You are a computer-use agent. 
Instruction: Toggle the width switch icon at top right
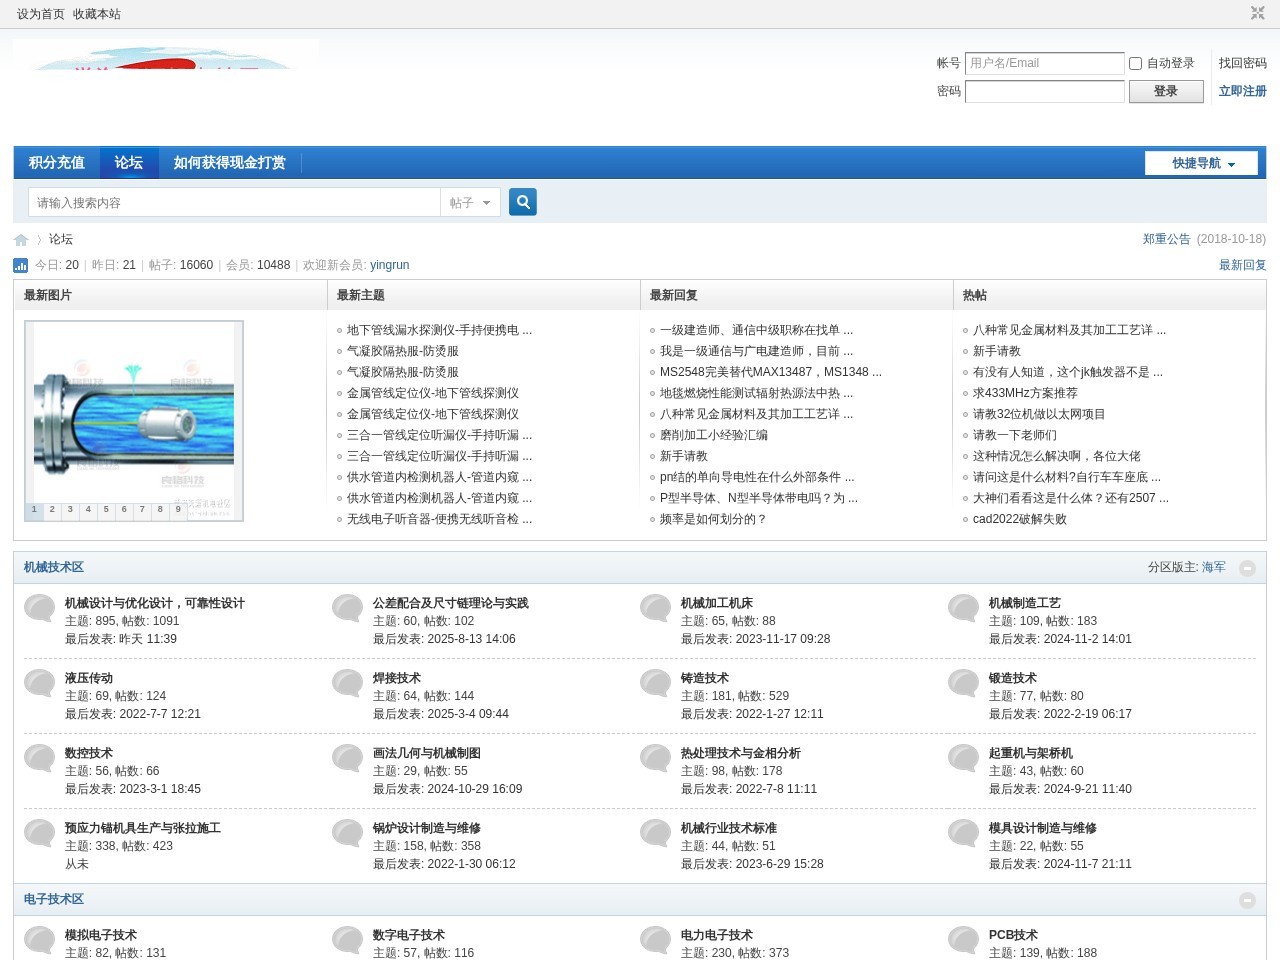tap(1258, 13)
